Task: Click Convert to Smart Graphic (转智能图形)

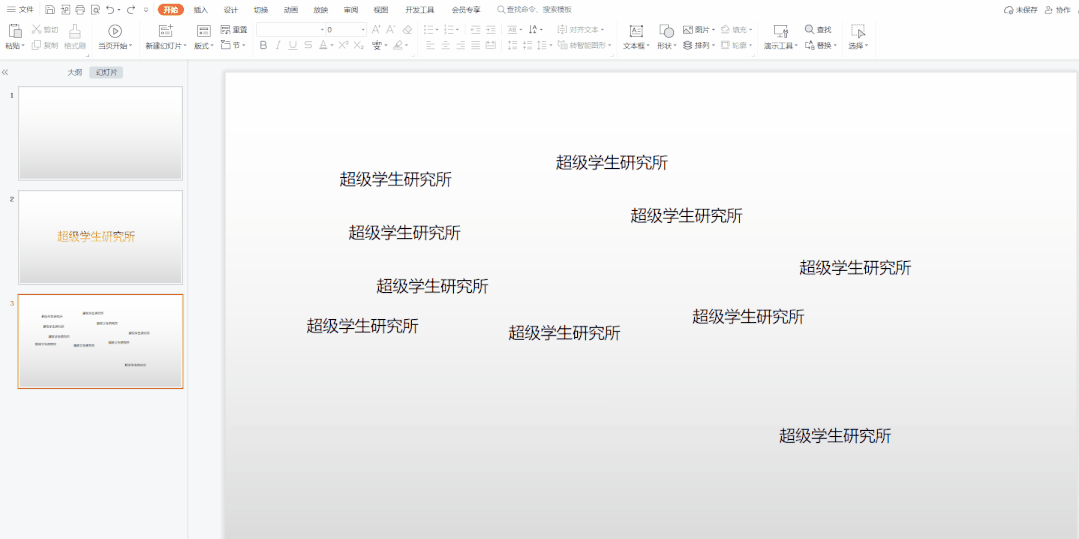Action: (x=584, y=45)
